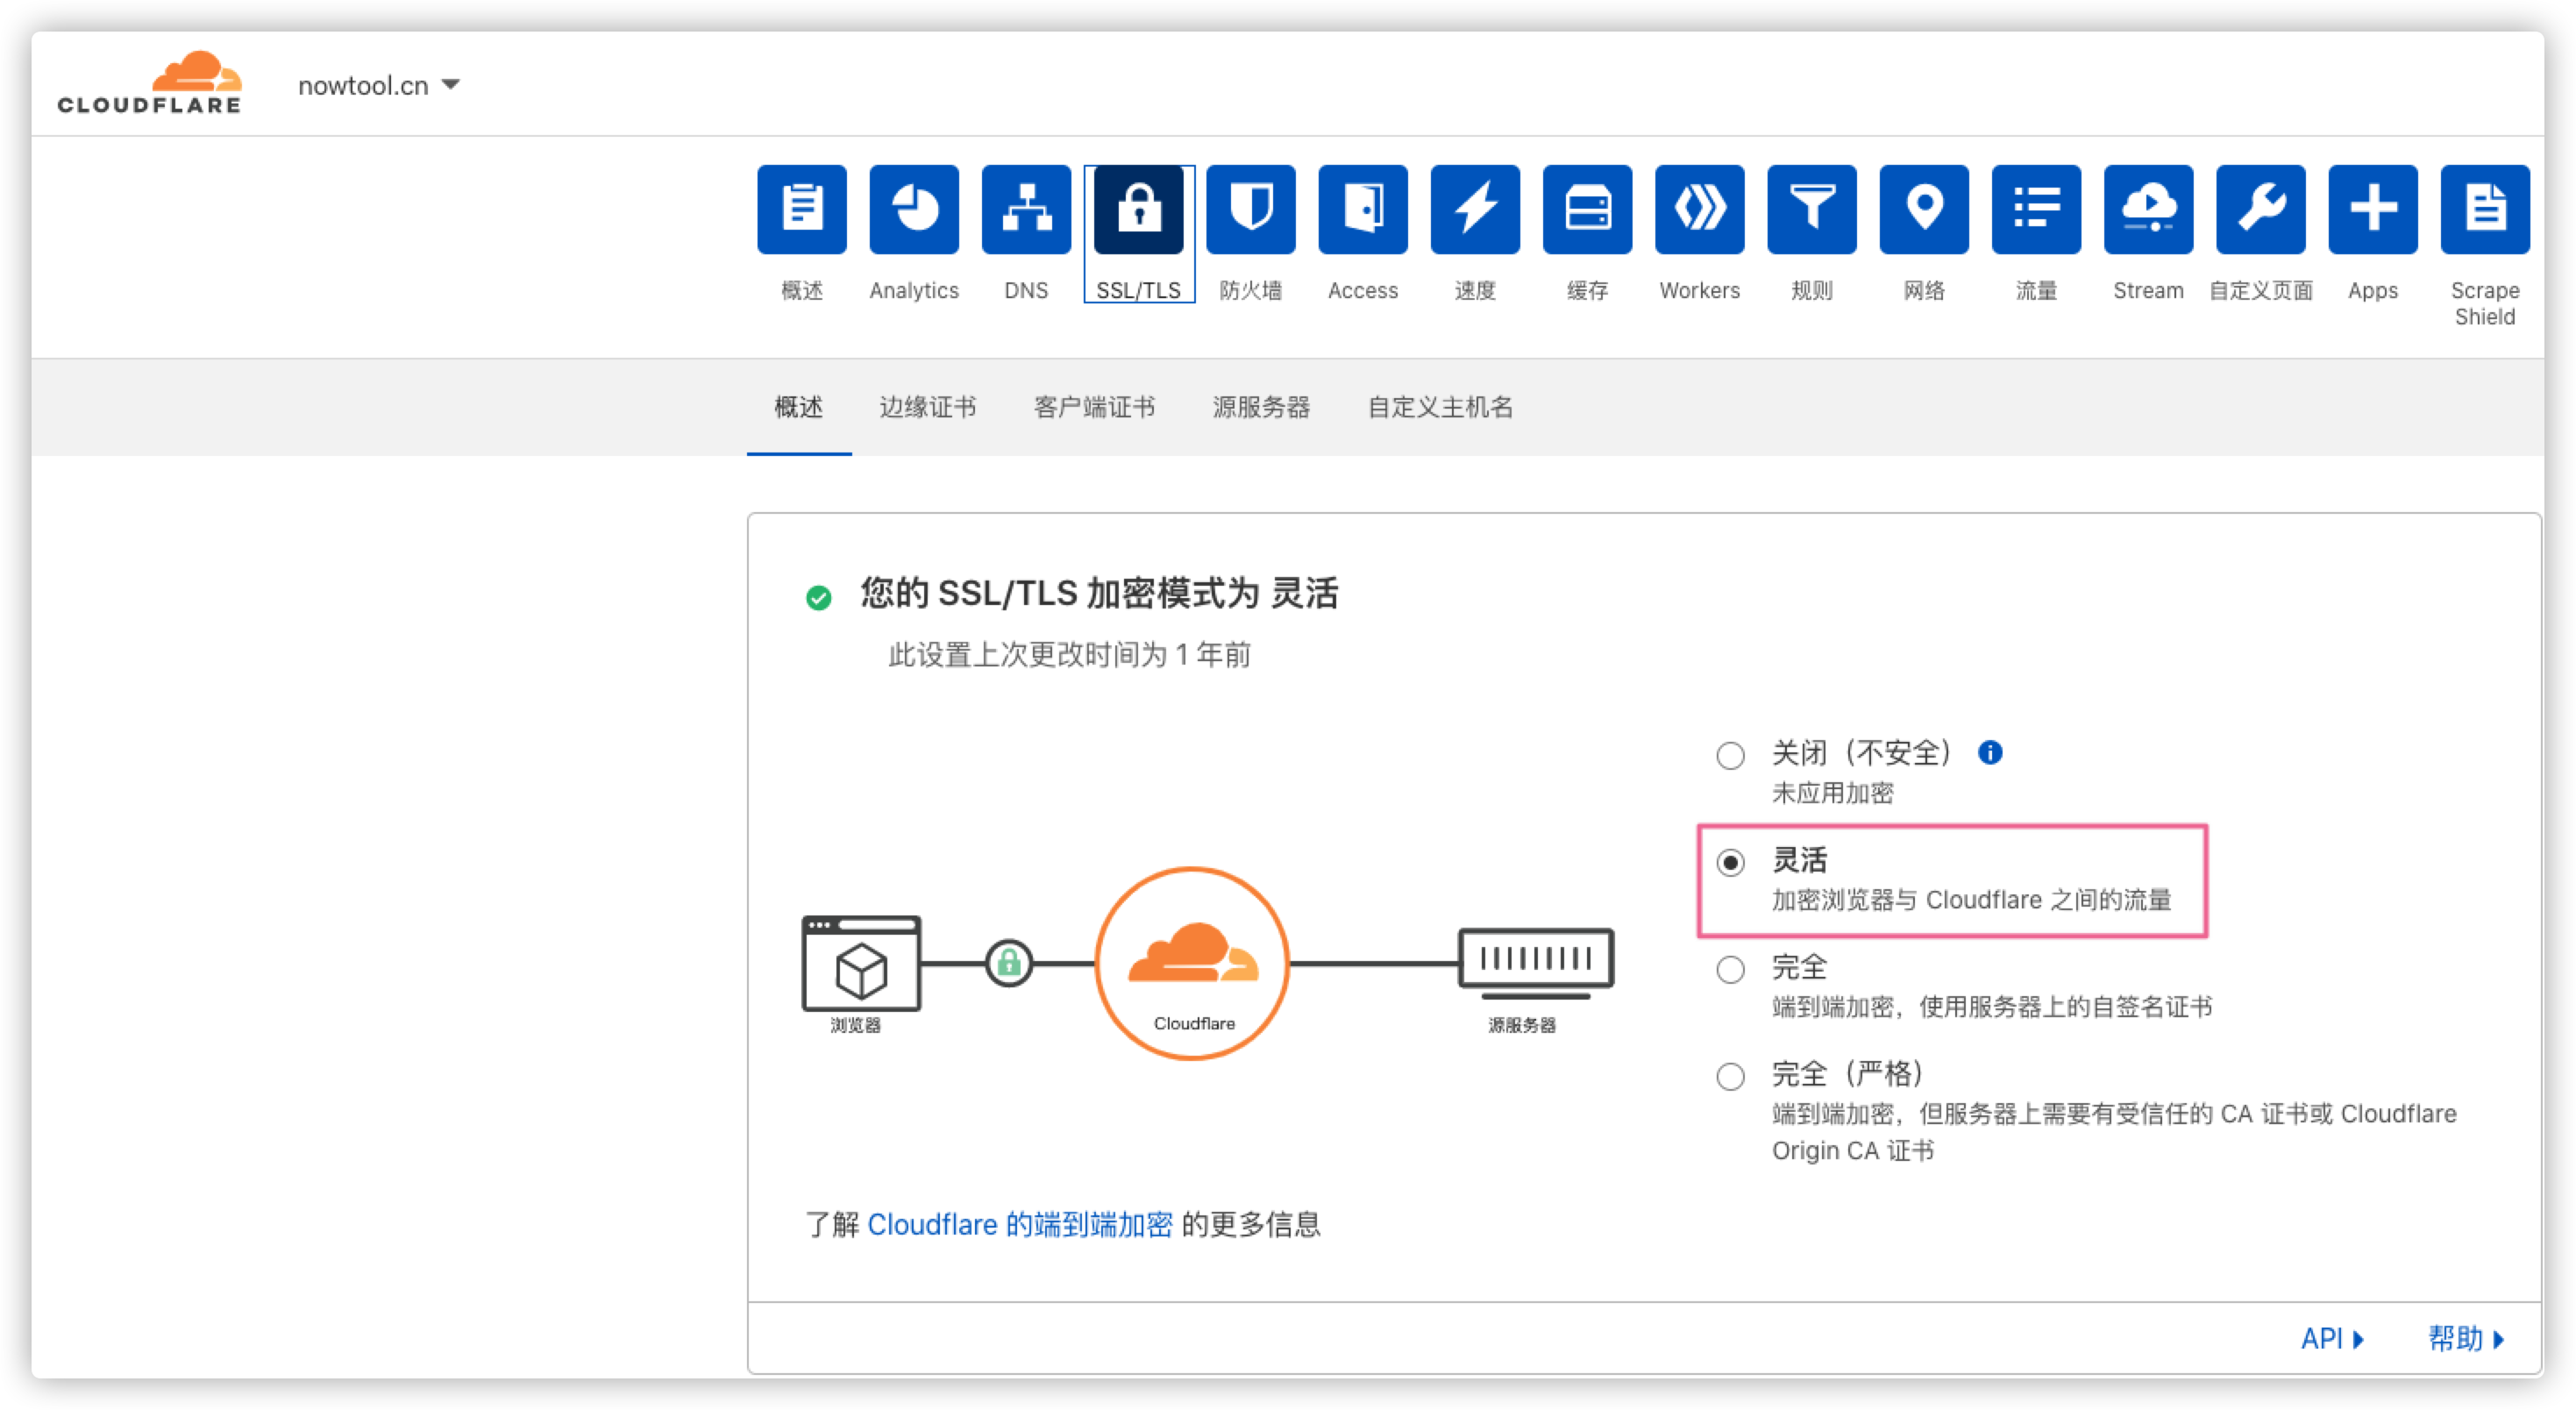Switch to the 自定义主机名 tab
This screenshot has height=1410, width=2576.
point(1440,407)
